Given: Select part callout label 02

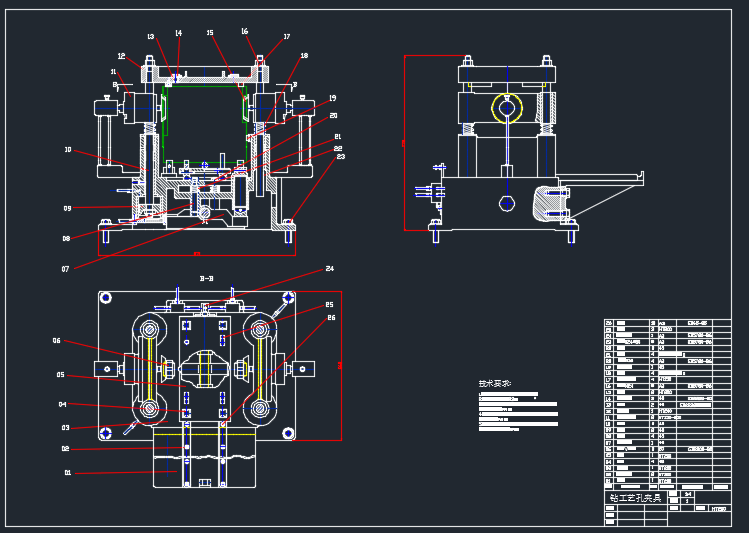Looking at the screenshot, I should (65, 449).
